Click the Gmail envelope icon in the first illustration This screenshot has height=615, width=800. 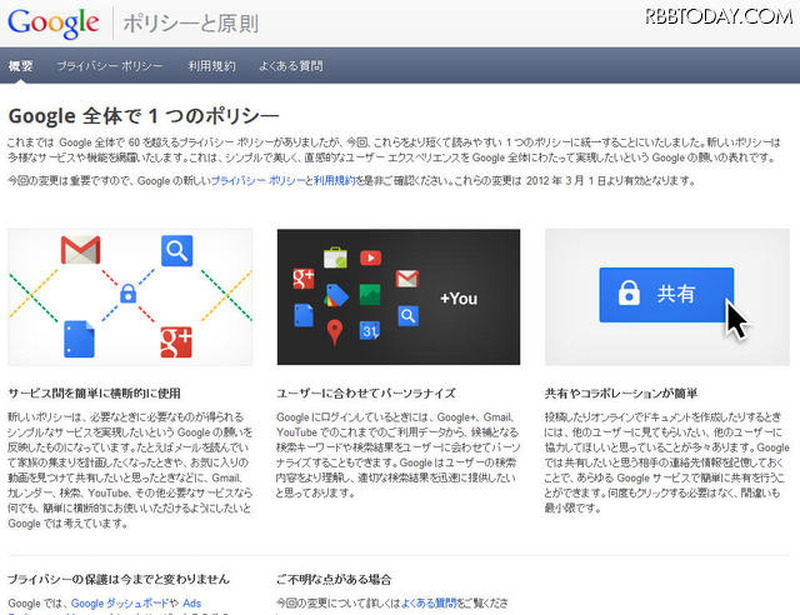(80, 250)
